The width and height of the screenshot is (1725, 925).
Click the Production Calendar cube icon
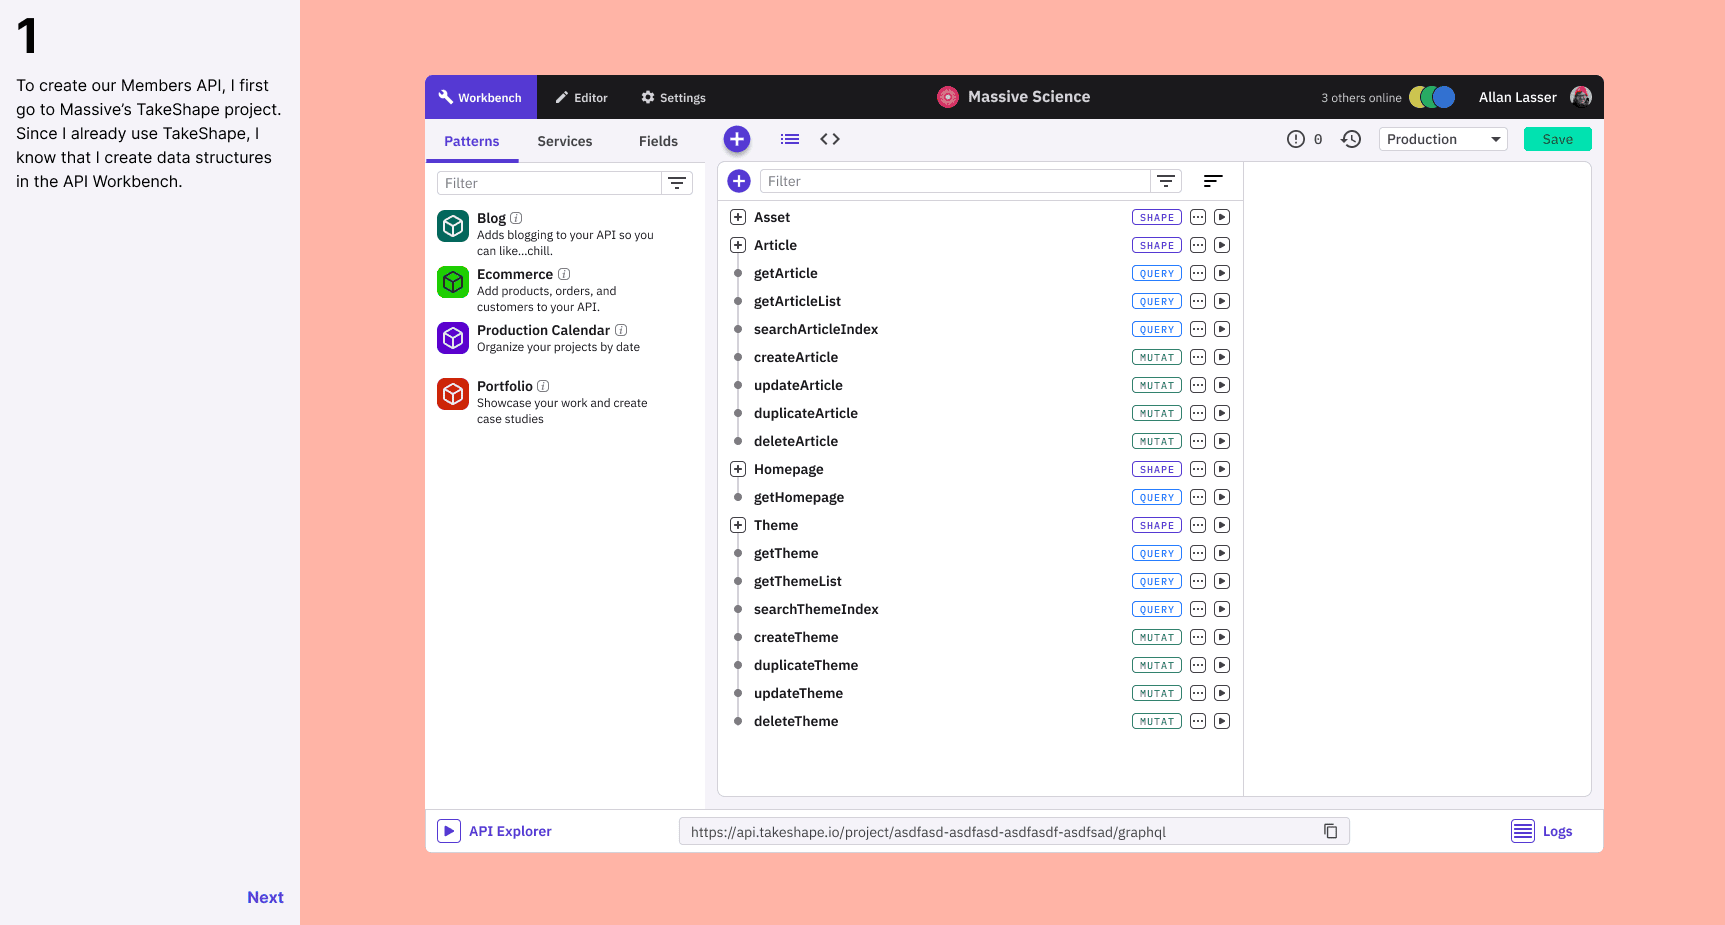[453, 338]
